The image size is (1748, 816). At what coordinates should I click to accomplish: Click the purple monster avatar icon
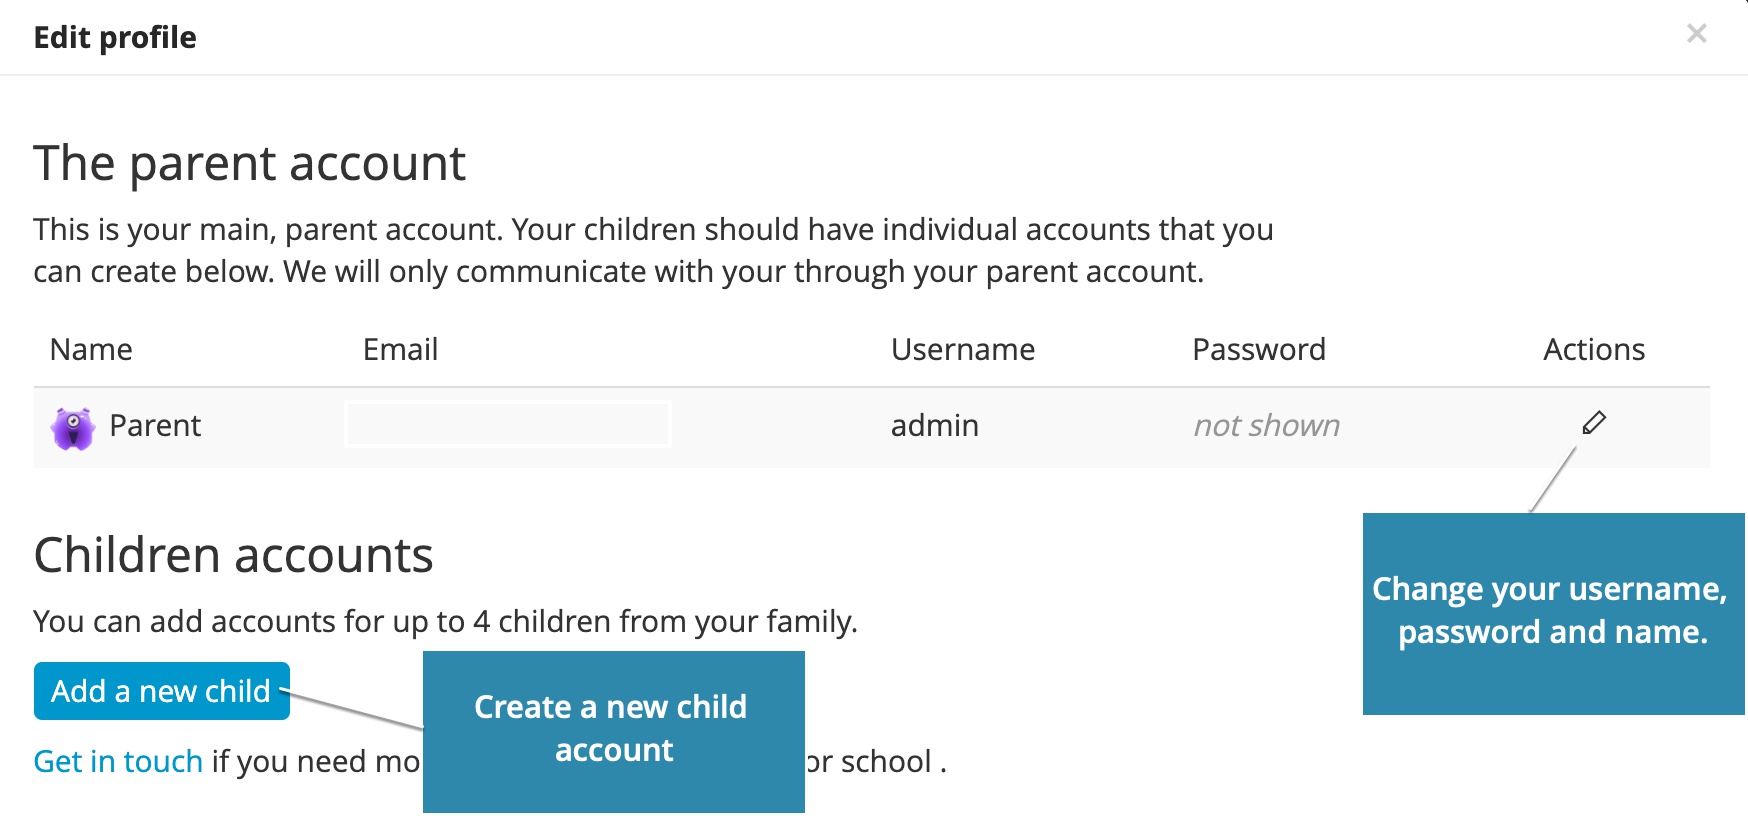(73, 428)
